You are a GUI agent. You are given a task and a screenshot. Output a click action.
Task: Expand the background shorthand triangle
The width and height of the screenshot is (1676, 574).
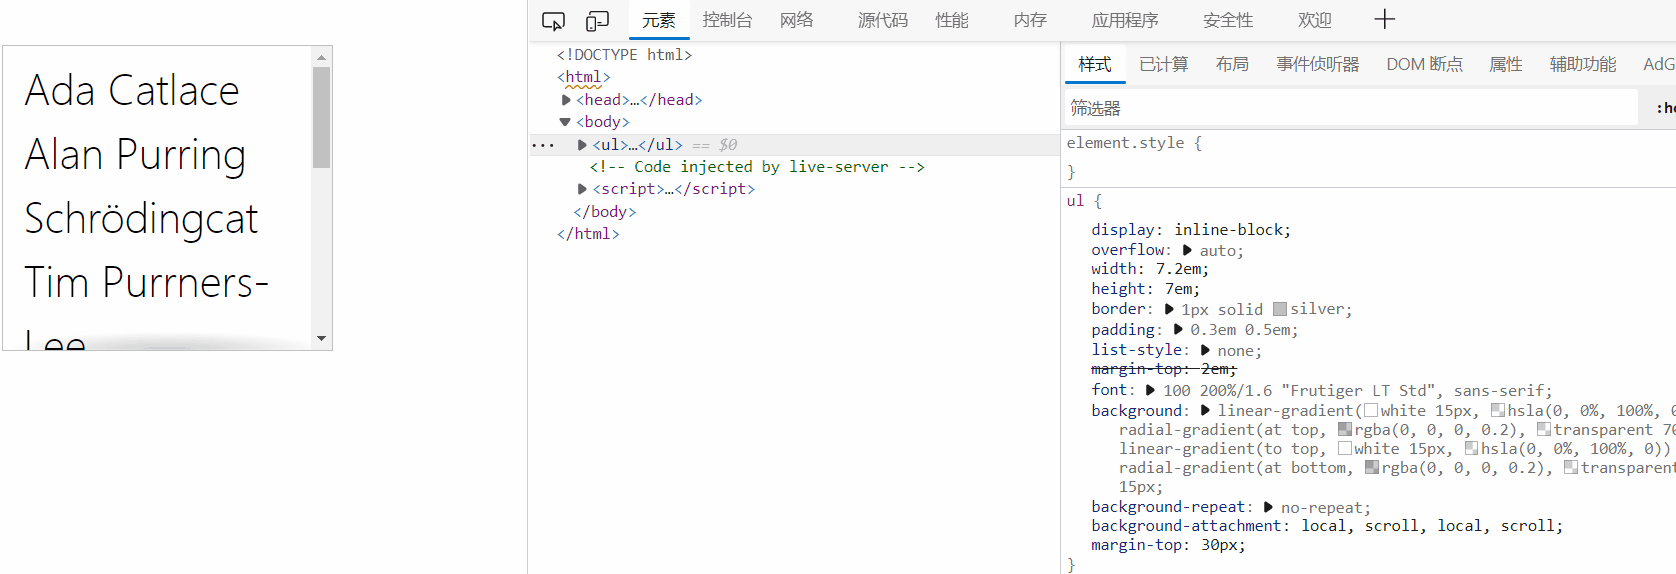click(1205, 410)
